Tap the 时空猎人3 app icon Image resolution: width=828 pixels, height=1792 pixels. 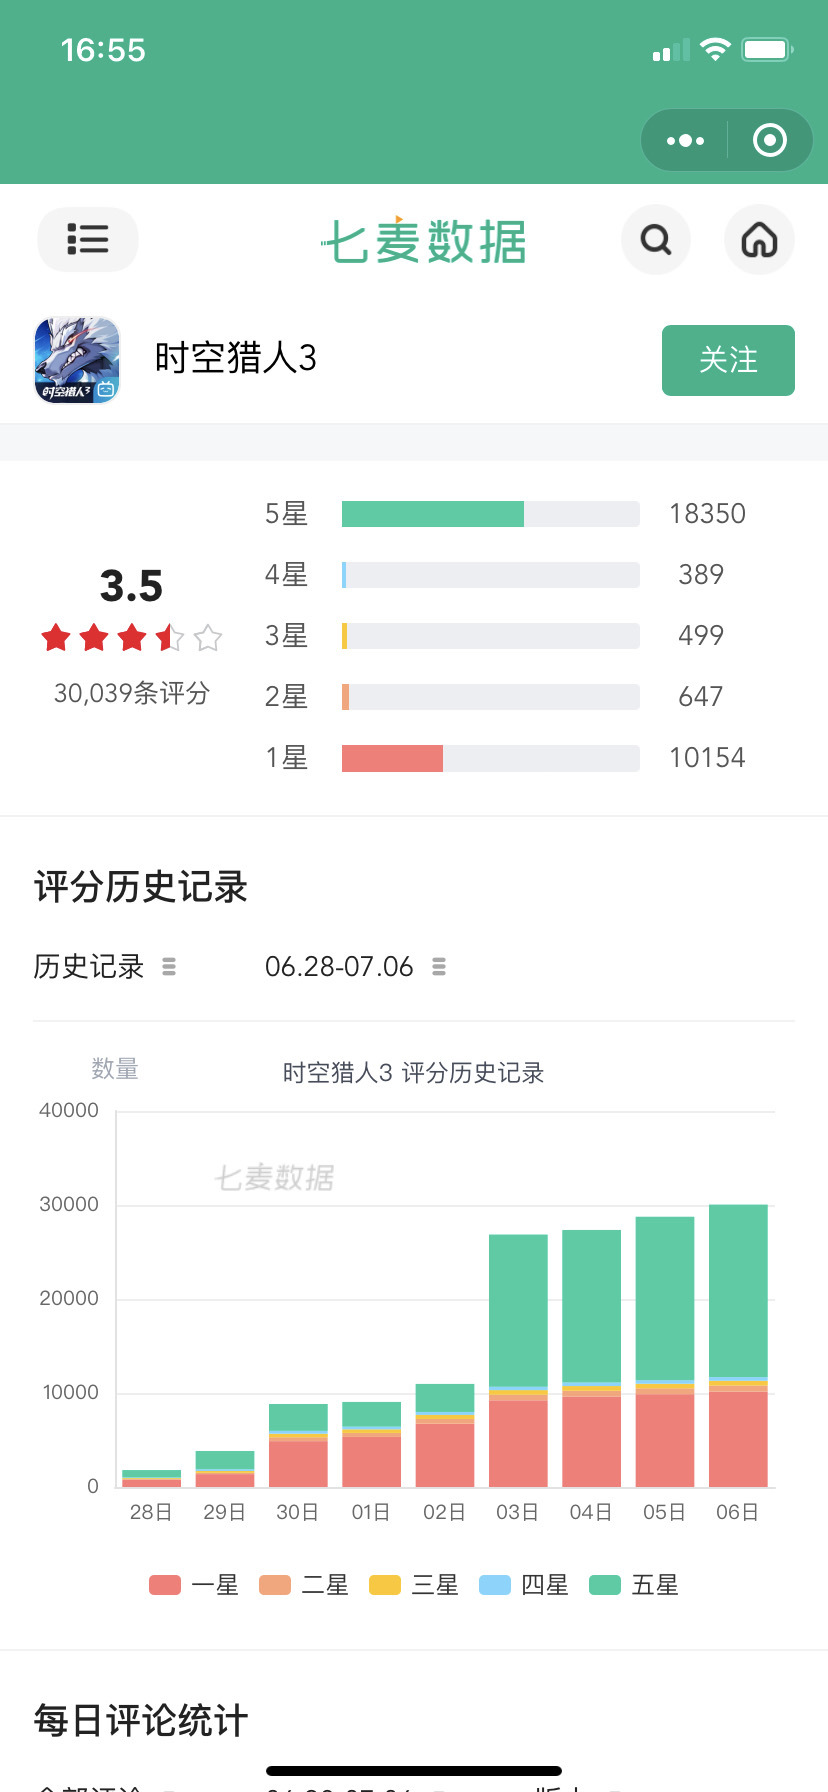pyautogui.click(x=77, y=360)
